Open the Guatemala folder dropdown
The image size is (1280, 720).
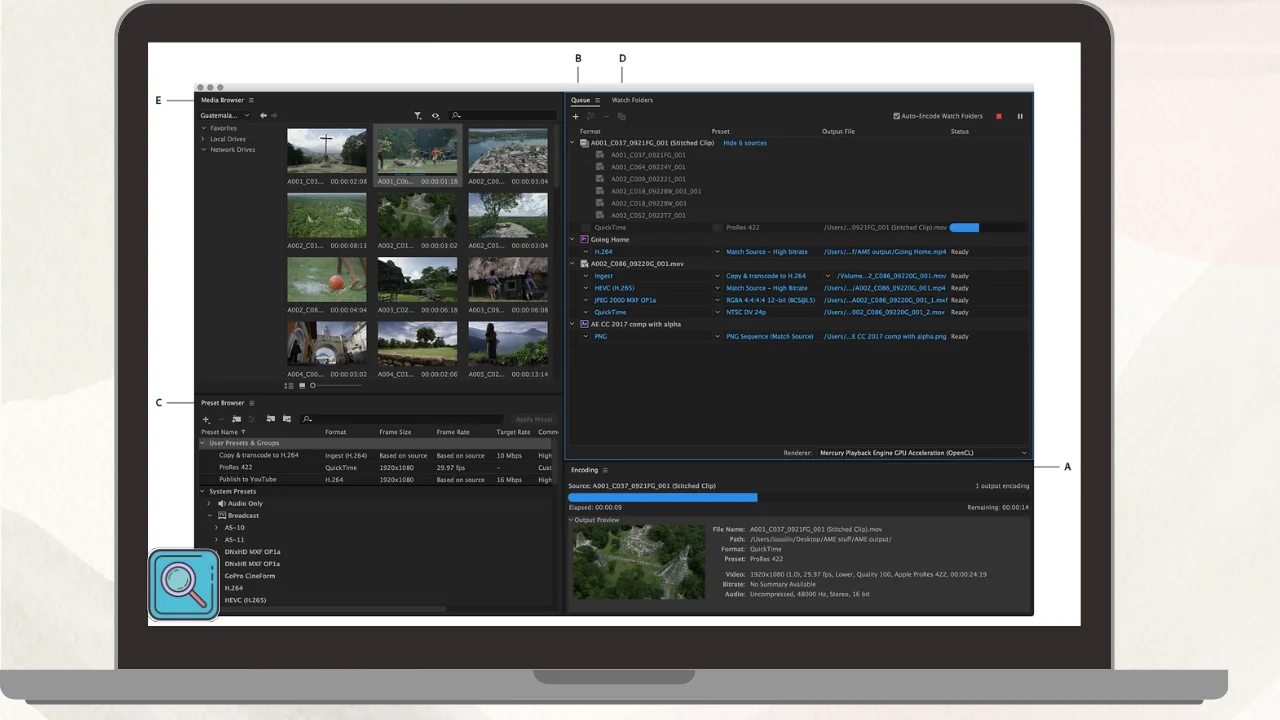[x=226, y=116]
